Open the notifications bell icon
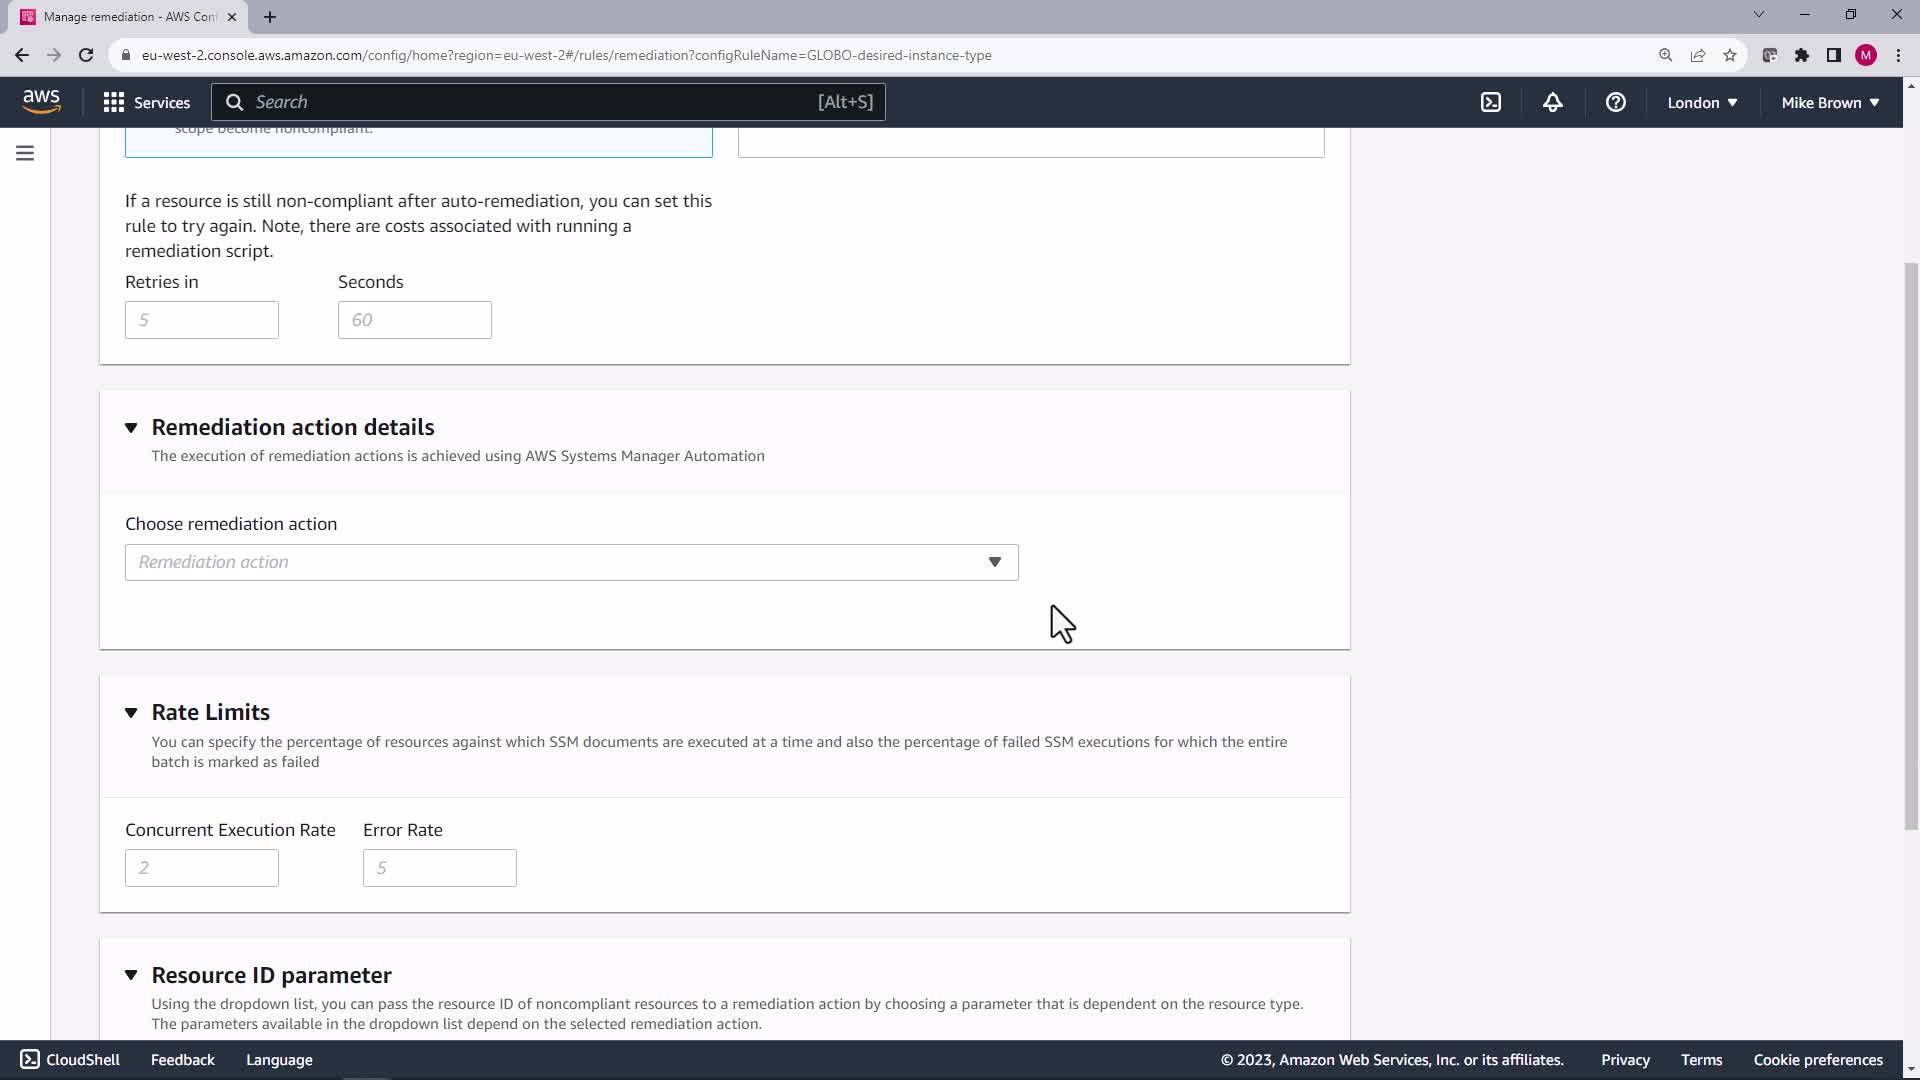1920x1080 pixels. [x=1552, y=102]
